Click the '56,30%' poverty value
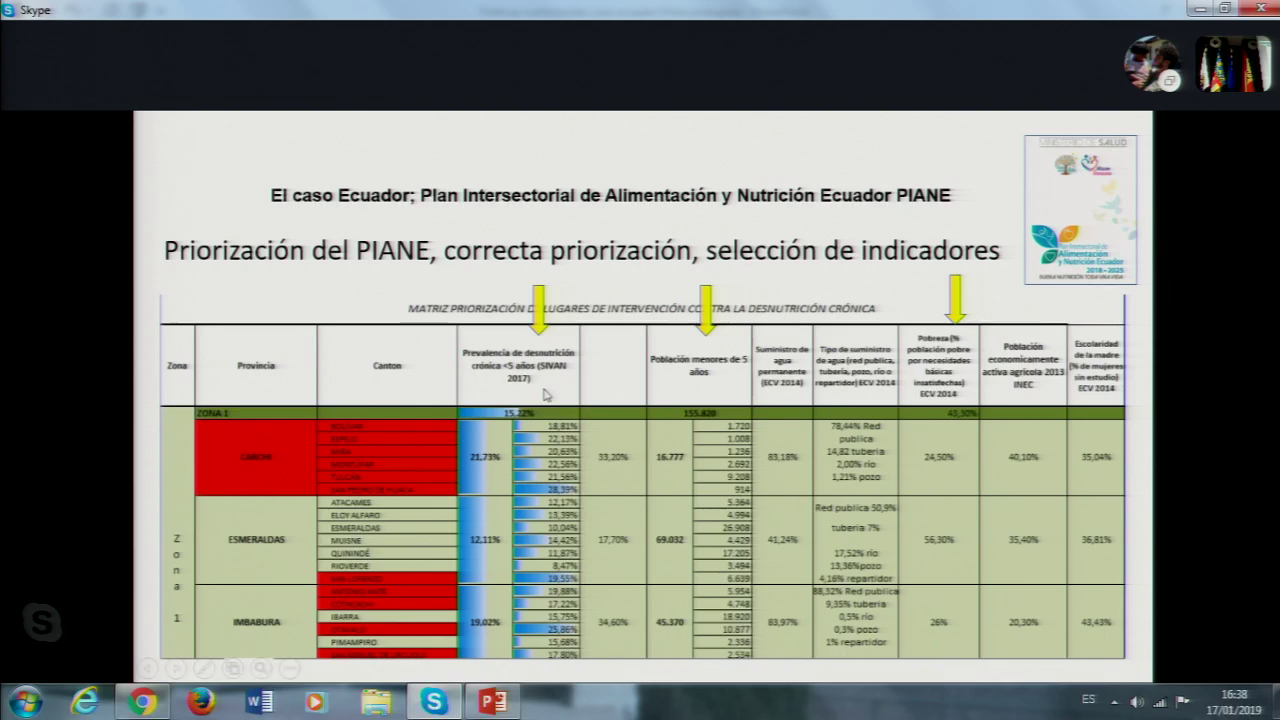This screenshot has height=720, width=1280. tap(938, 540)
